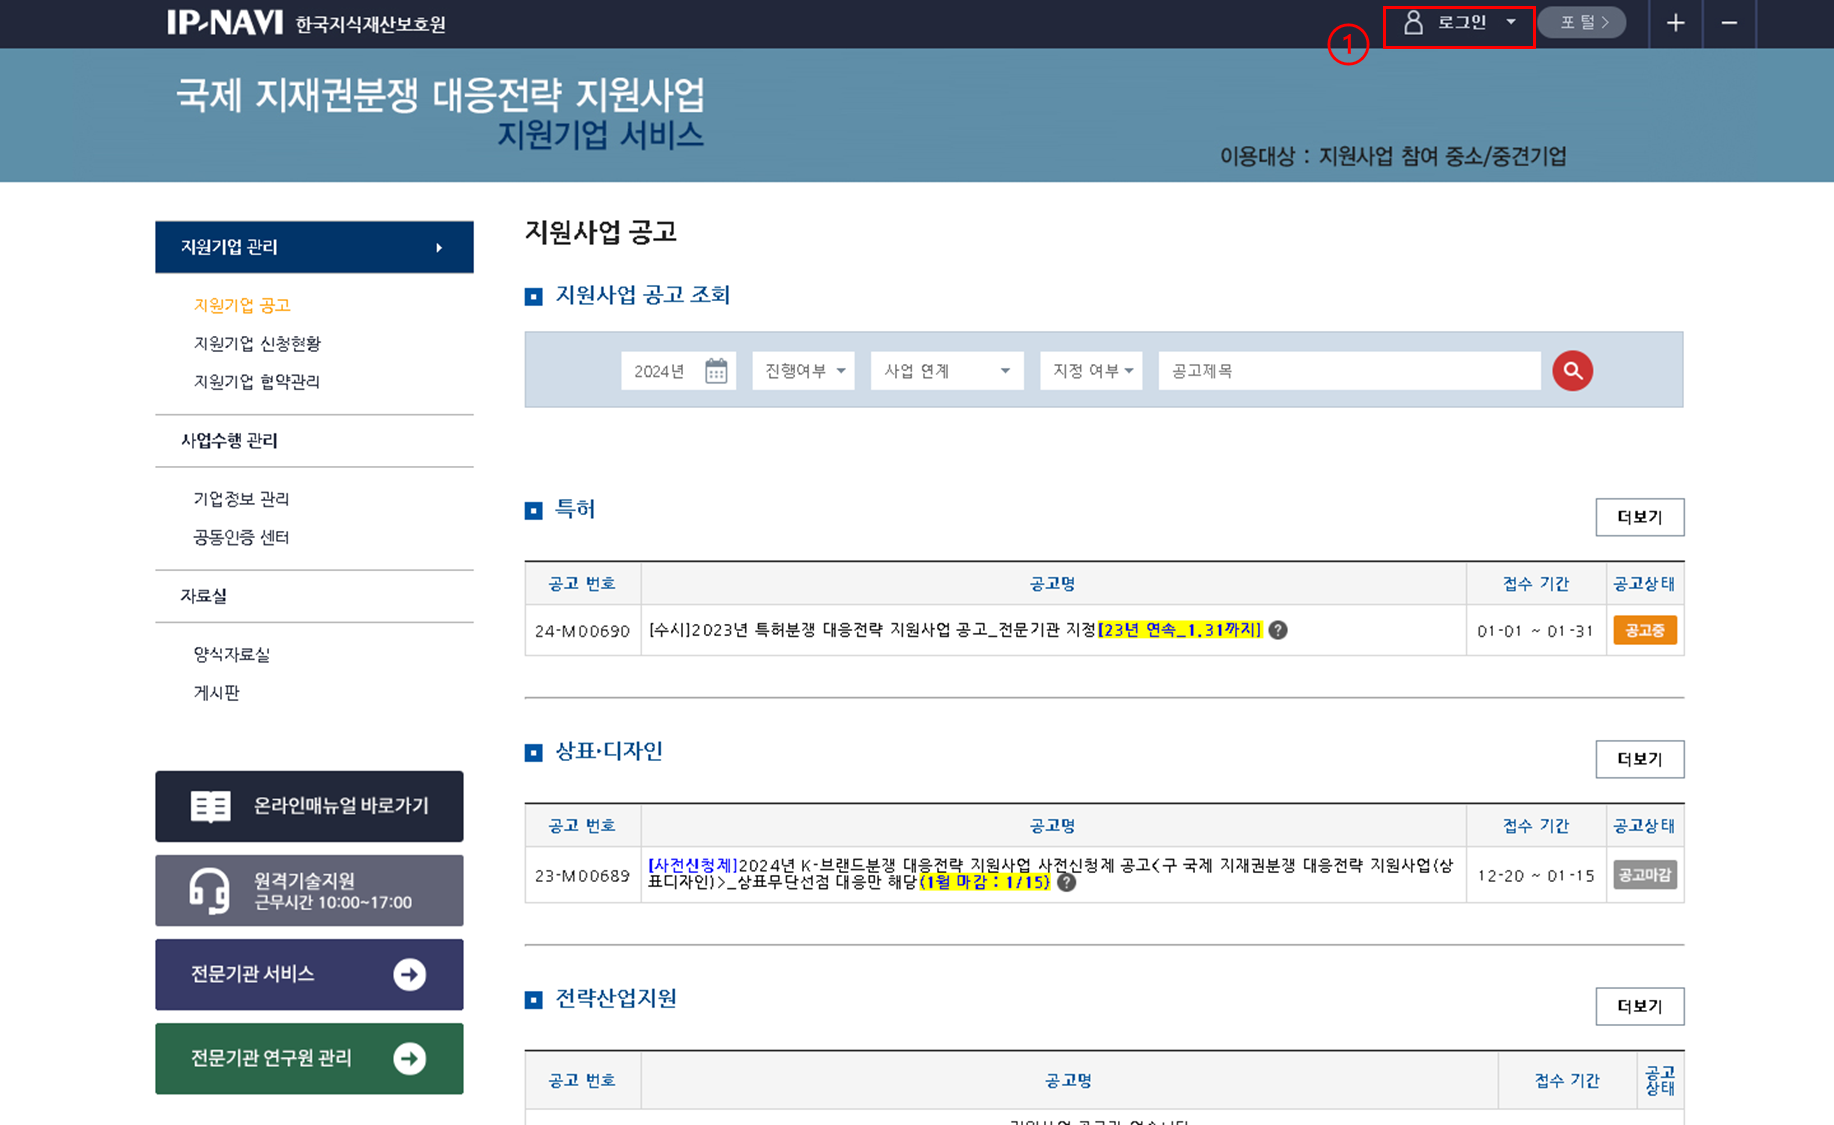
Task: Click the minus zoom-out icon in header
Action: tap(1729, 23)
